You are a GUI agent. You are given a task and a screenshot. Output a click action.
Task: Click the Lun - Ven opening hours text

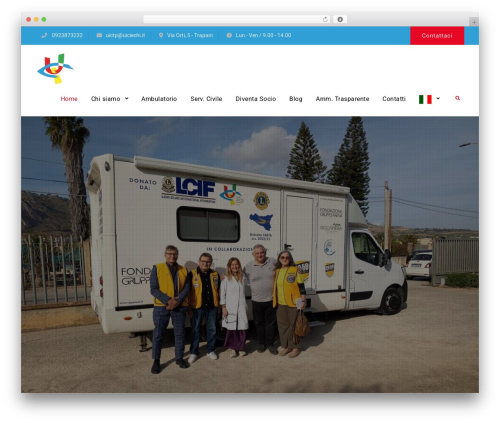(x=263, y=35)
